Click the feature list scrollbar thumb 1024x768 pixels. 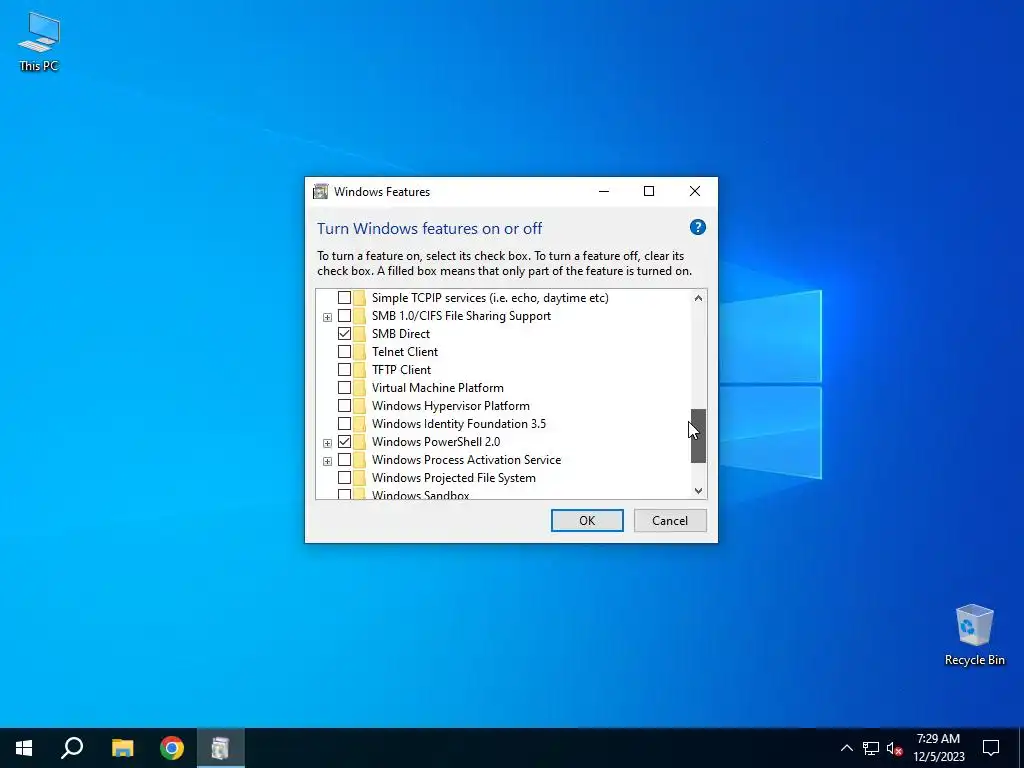pyautogui.click(x=698, y=436)
